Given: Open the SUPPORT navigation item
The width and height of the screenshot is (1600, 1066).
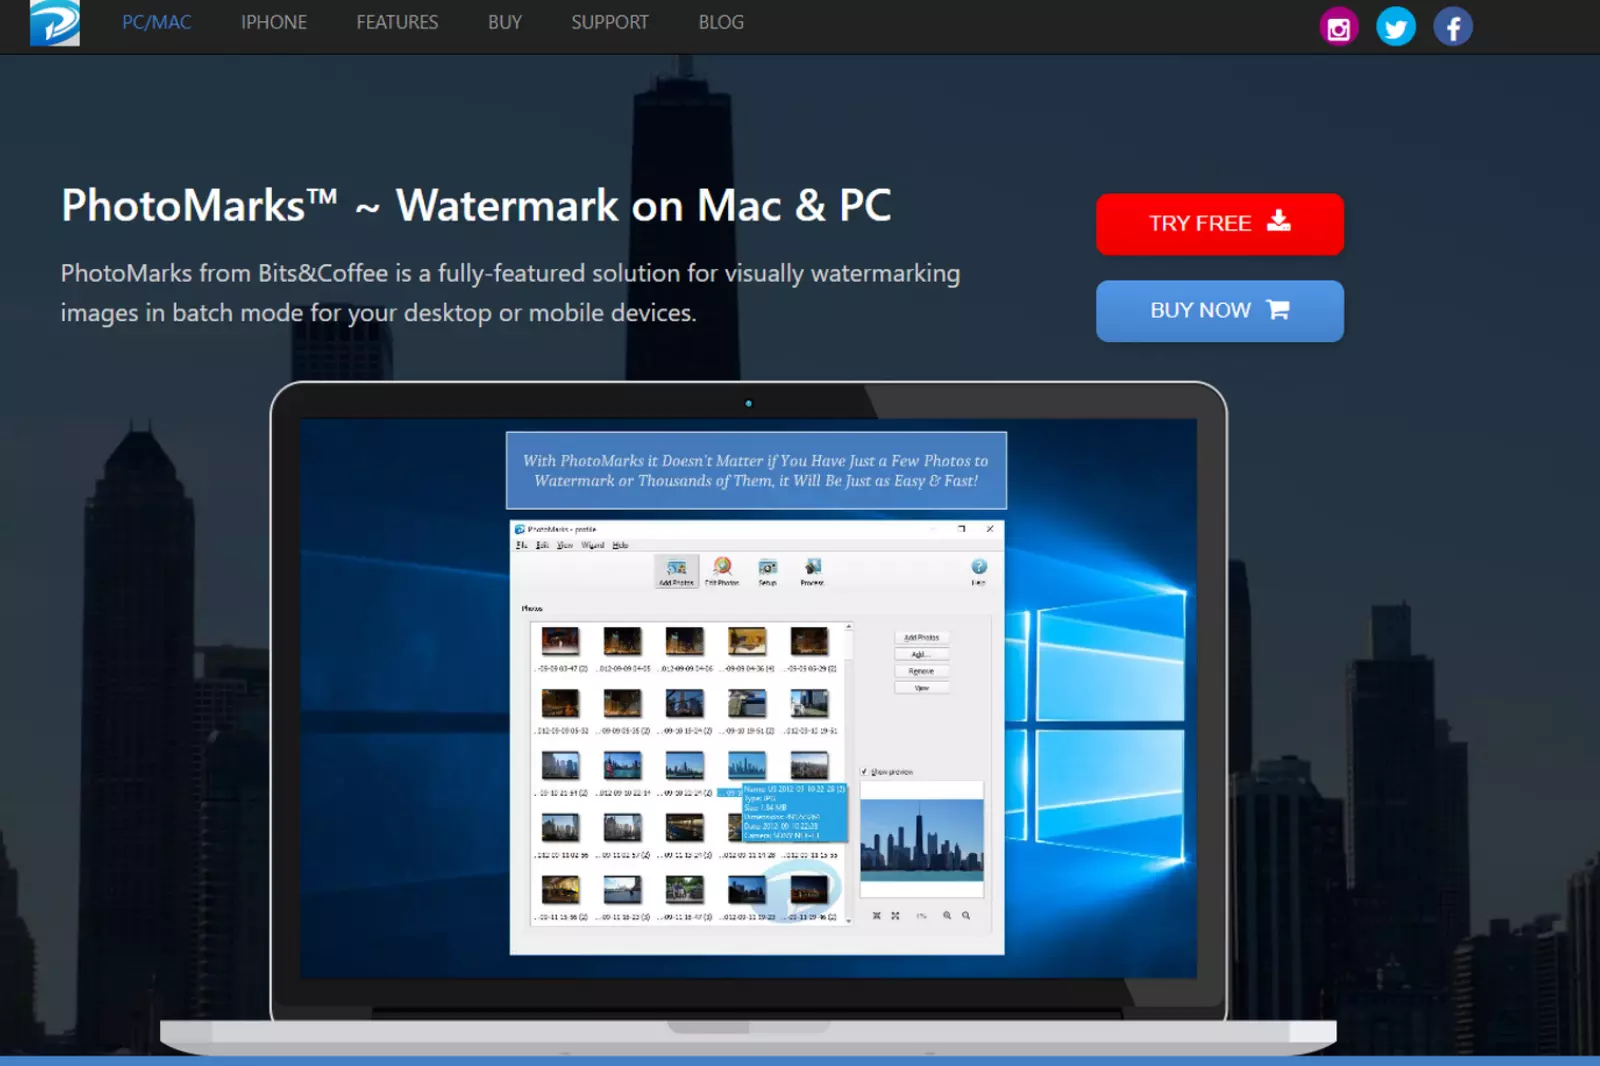Looking at the screenshot, I should pyautogui.click(x=610, y=22).
